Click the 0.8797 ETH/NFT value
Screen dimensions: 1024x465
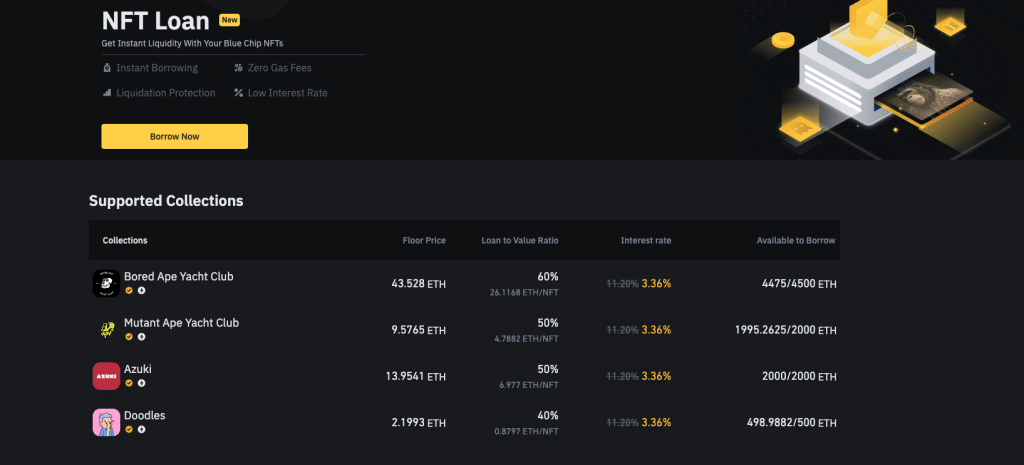[526, 432]
